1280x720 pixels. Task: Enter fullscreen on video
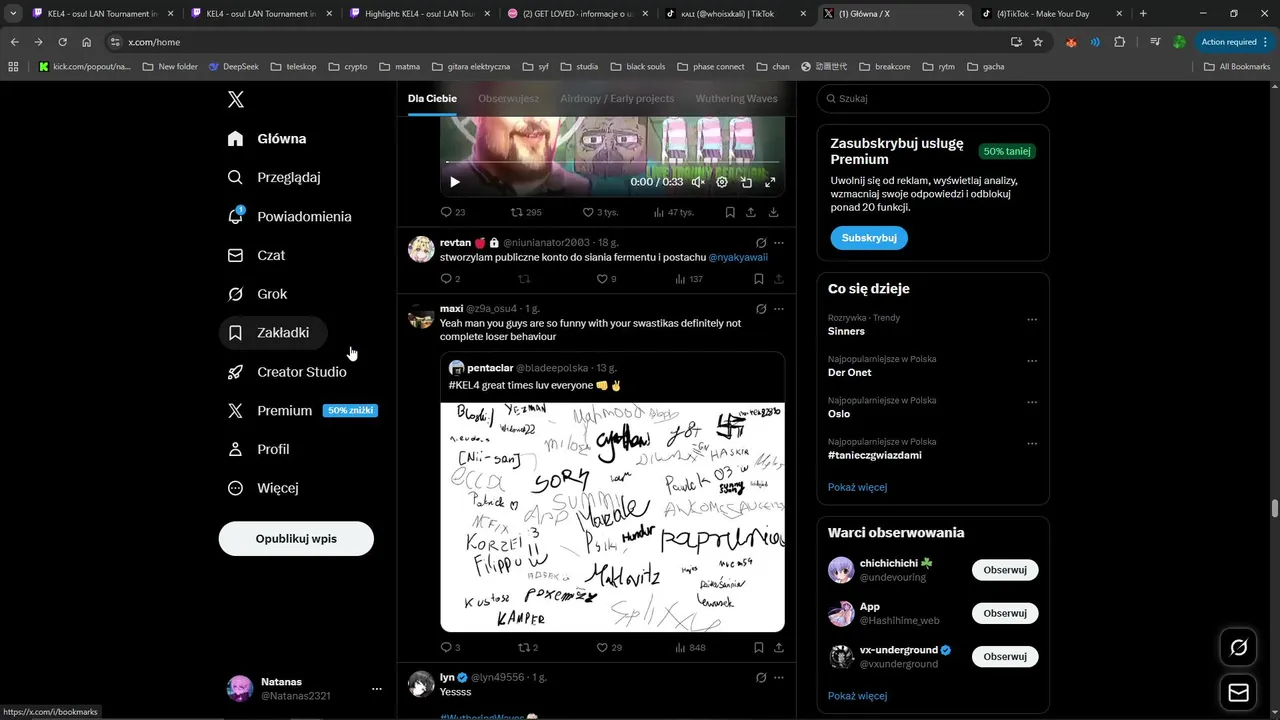click(770, 182)
